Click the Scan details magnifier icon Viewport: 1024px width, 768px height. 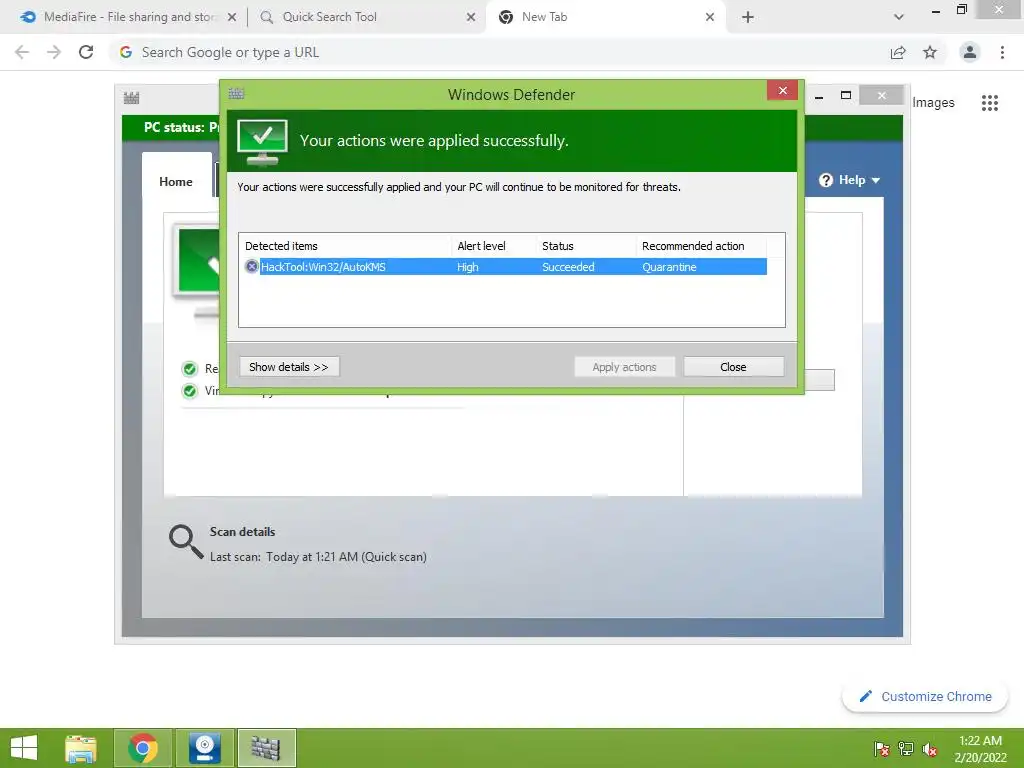click(x=186, y=542)
